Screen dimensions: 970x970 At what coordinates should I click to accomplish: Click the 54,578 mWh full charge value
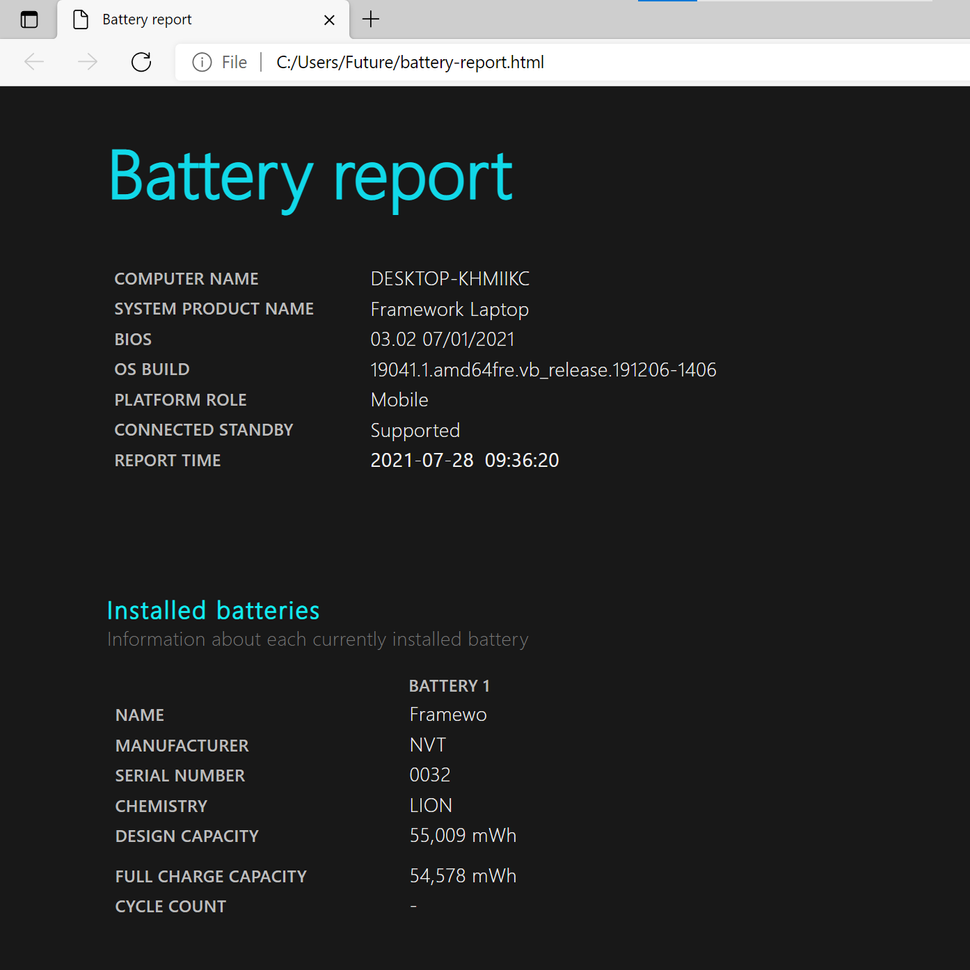463,875
